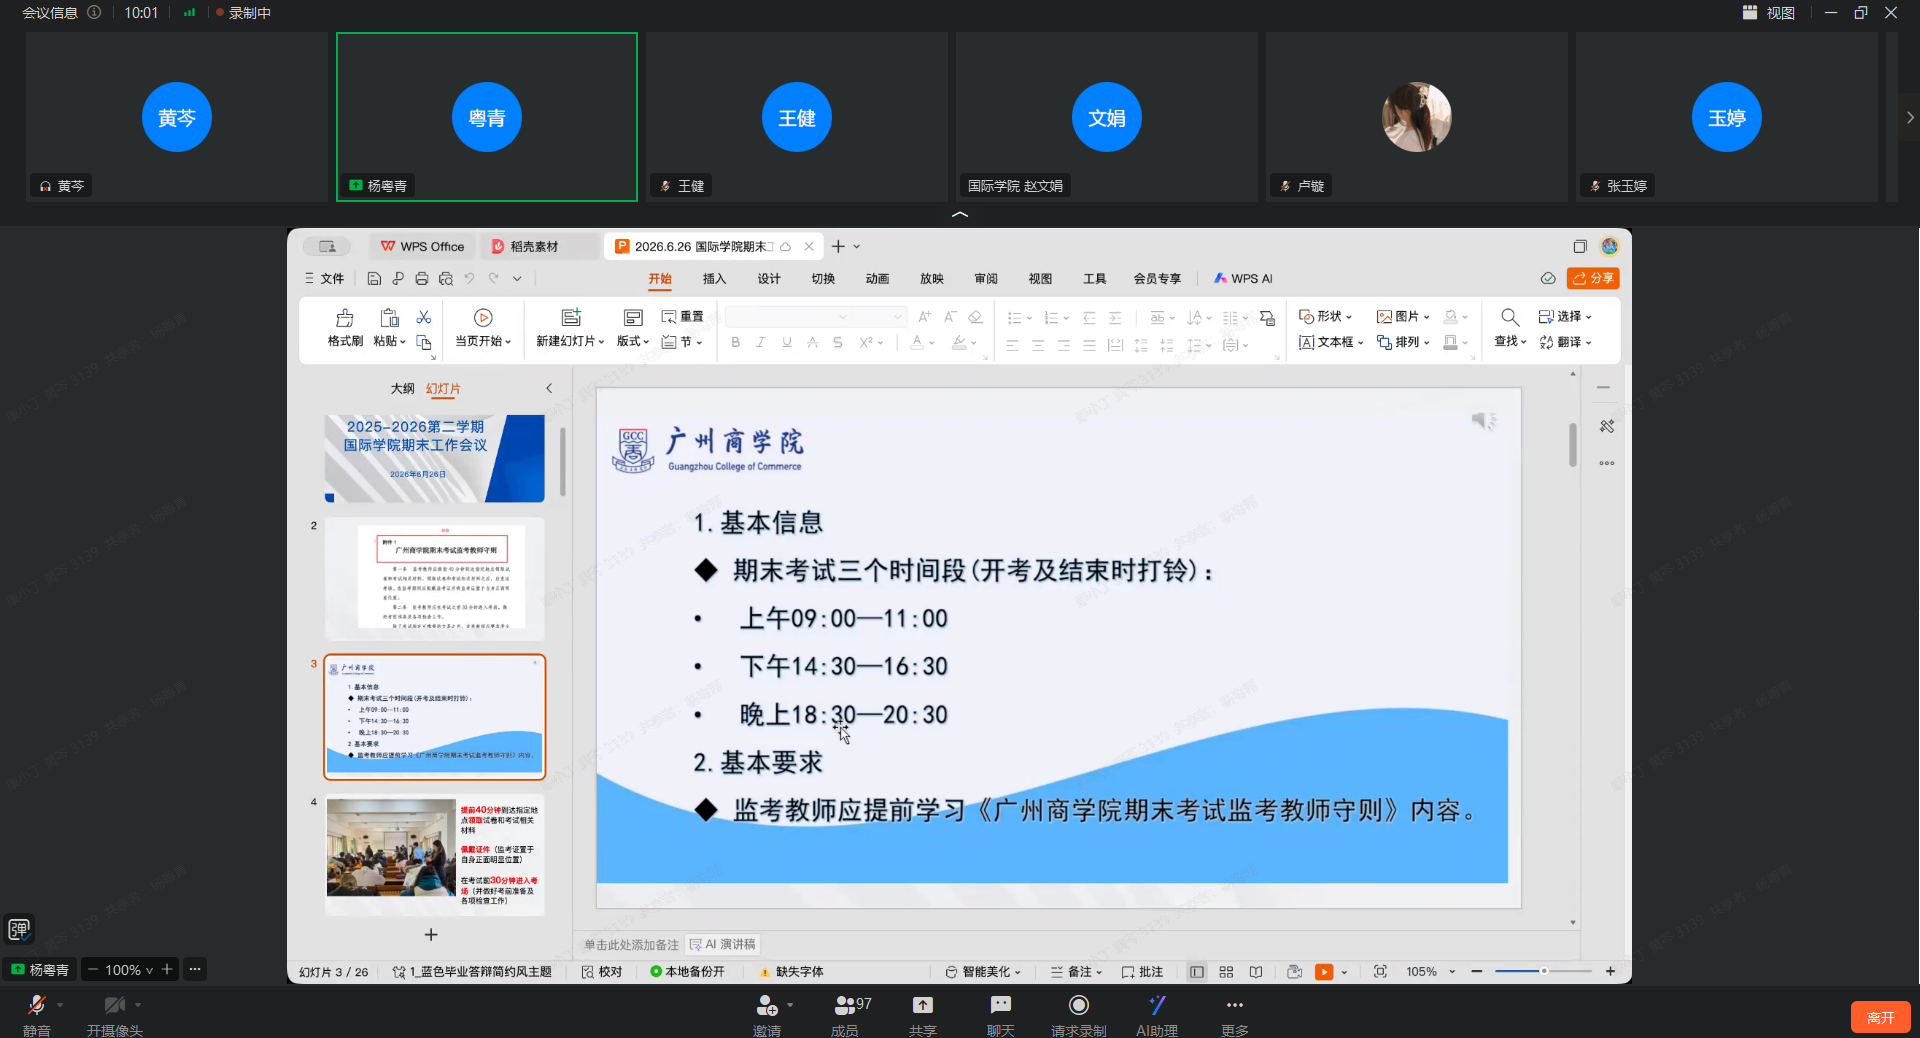Click the AI 演讲稿 button
Screen dimensions: 1920x1038
(x=724, y=945)
